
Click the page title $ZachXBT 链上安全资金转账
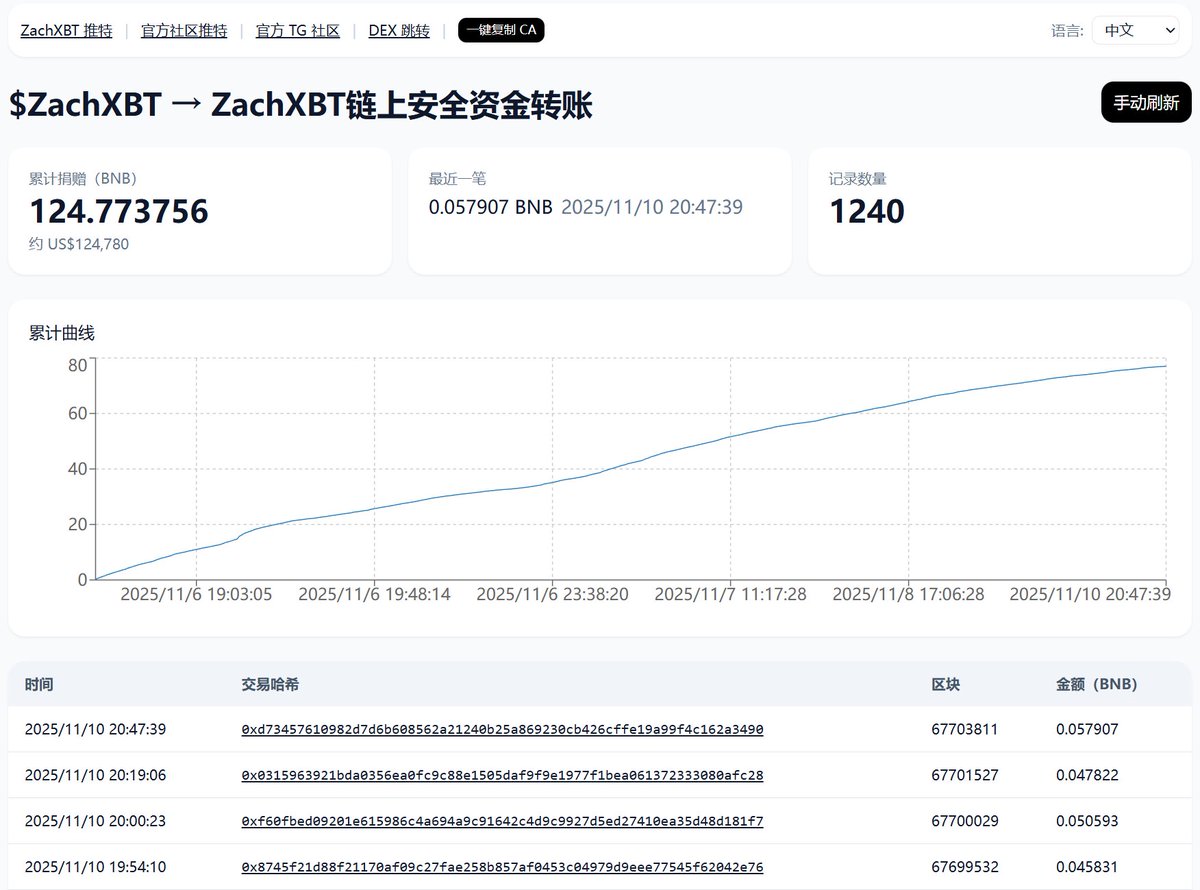pyautogui.click(x=301, y=104)
